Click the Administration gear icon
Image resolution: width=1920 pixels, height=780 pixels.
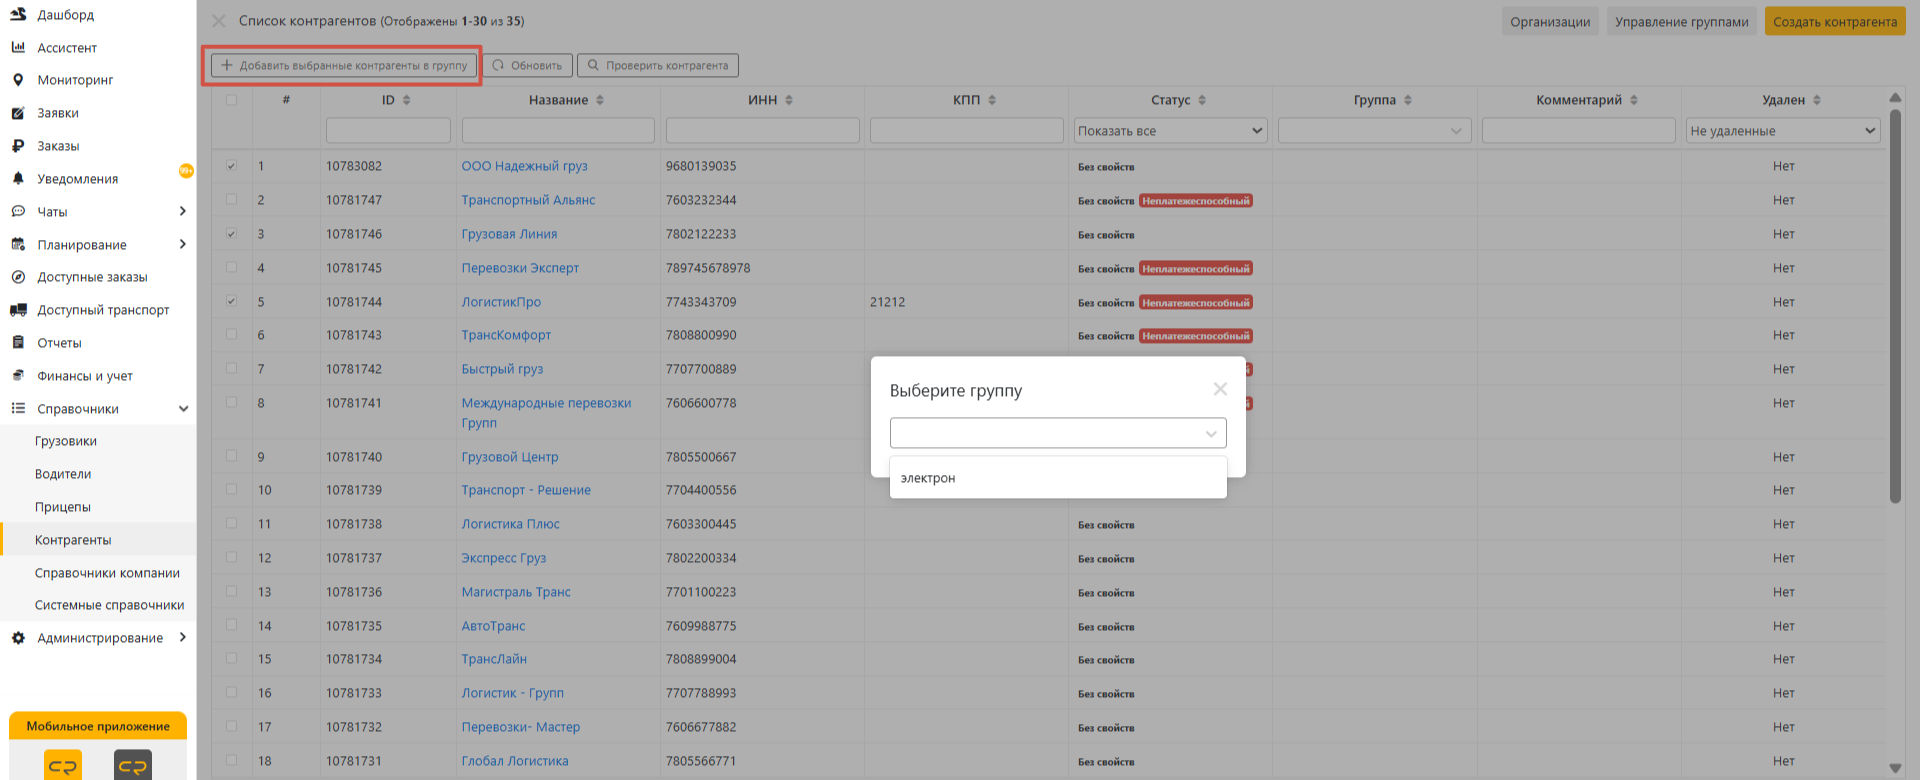pos(18,638)
